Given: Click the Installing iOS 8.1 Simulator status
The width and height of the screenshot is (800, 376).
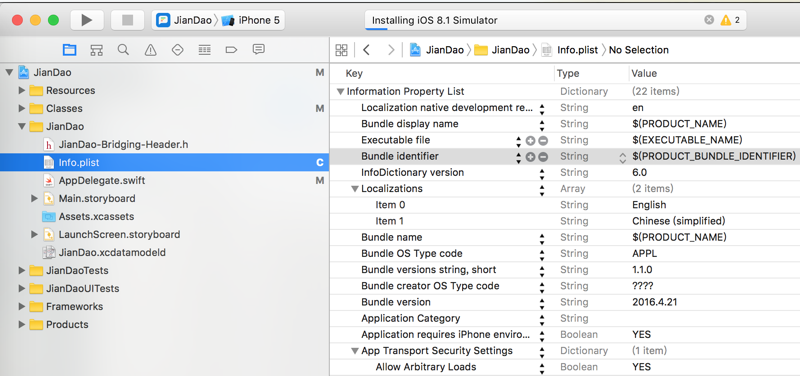Looking at the screenshot, I should [434, 20].
